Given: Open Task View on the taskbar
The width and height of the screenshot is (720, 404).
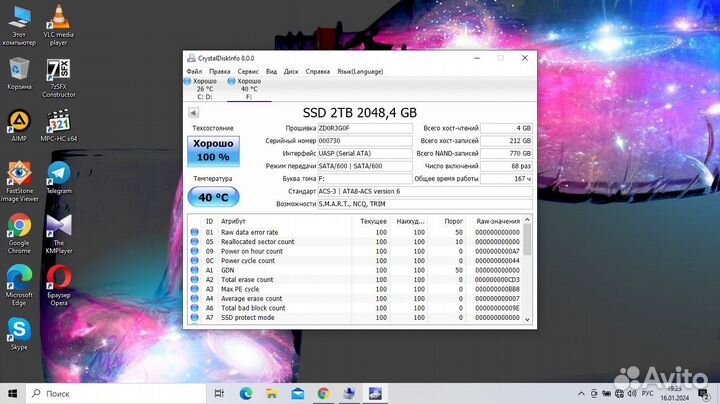Looking at the screenshot, I should [219, 393].
